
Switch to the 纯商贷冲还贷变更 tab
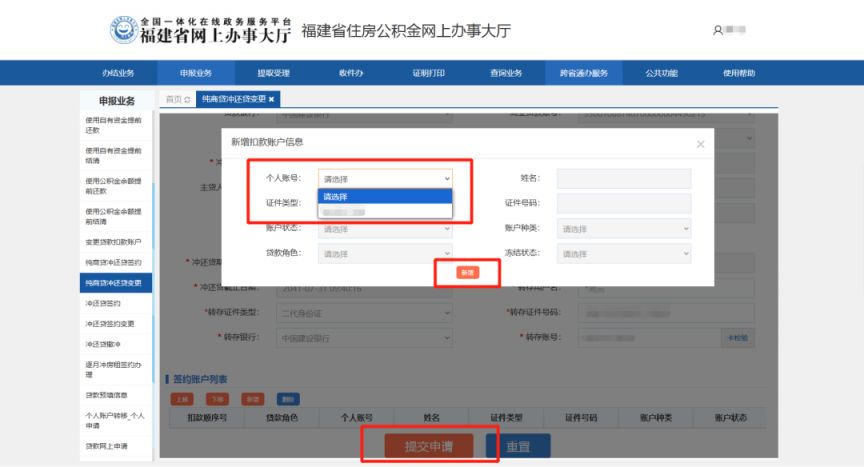point(234,99)
